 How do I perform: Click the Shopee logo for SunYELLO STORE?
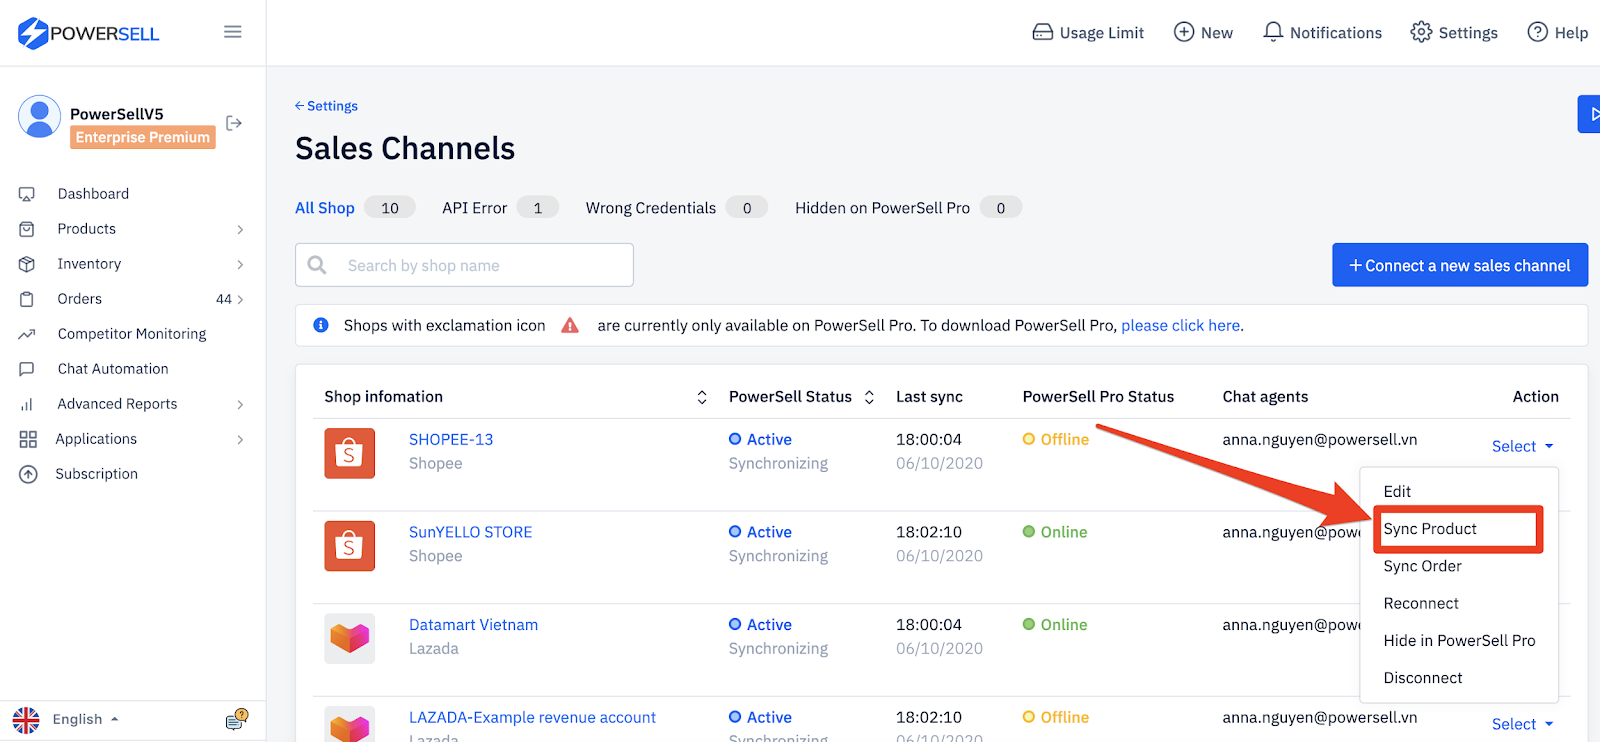coord(350,546)
